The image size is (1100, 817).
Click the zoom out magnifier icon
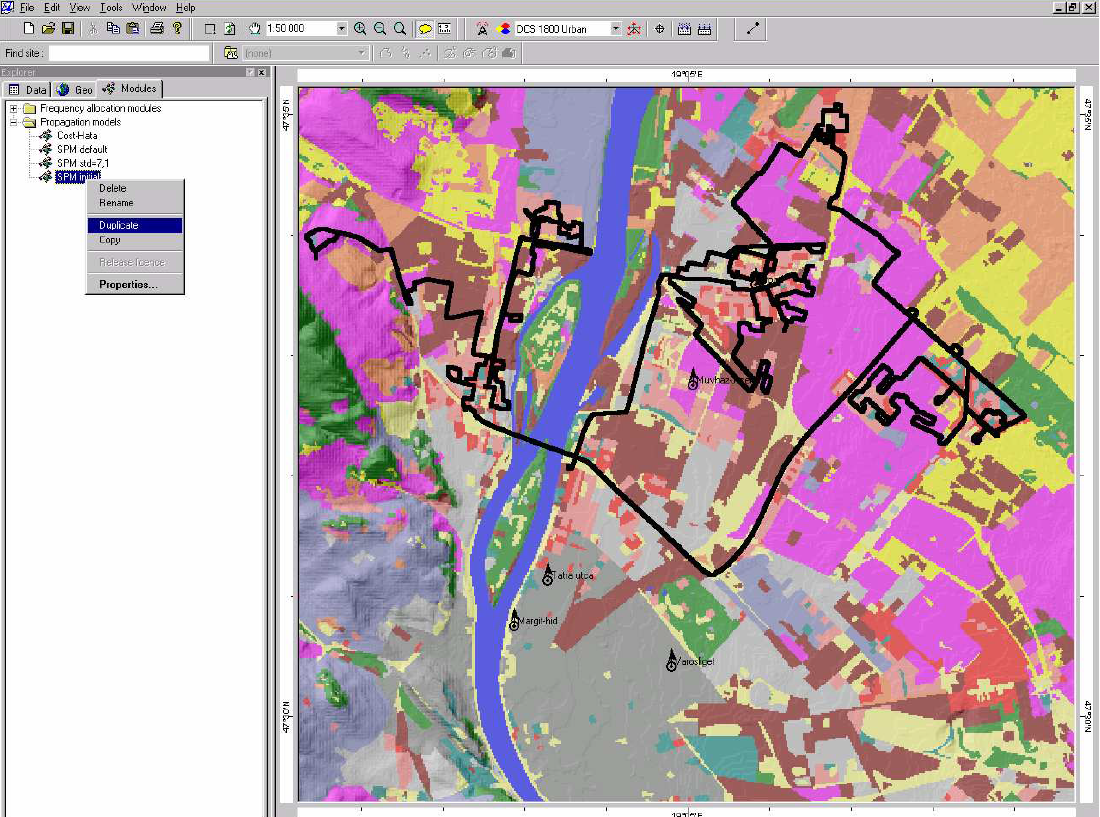380,29
